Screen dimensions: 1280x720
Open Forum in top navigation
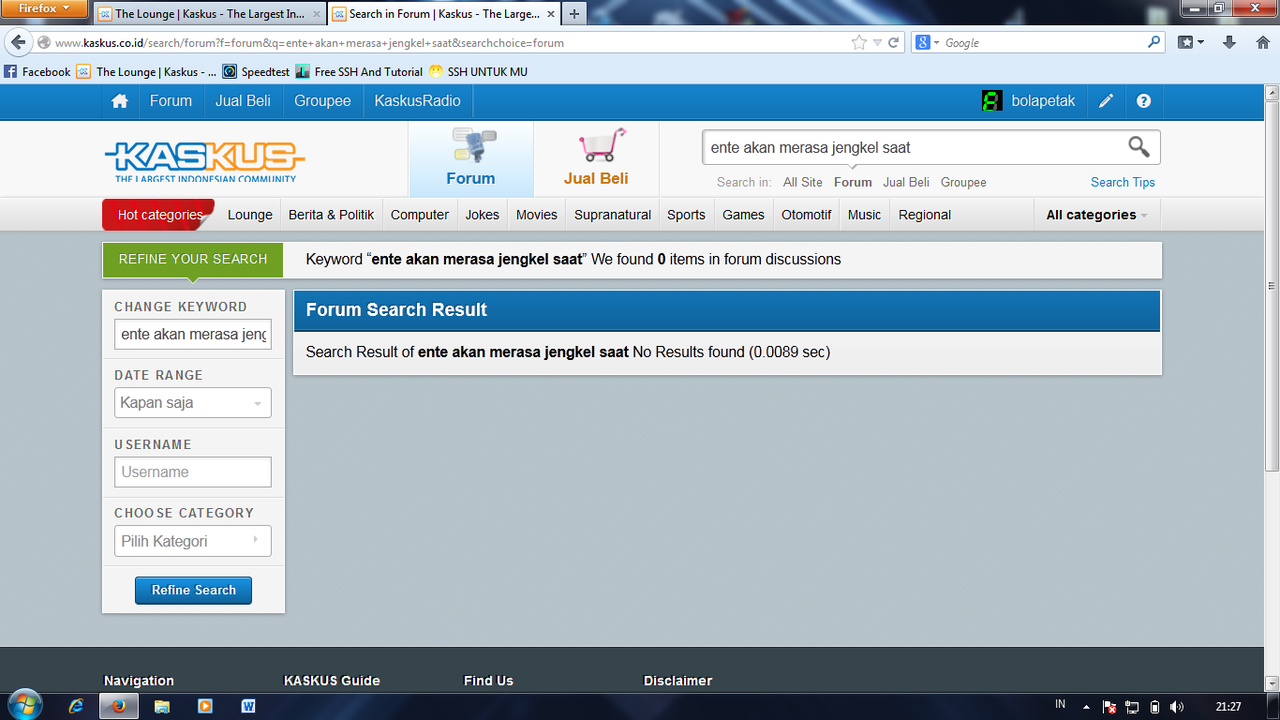tap(171, 101)
